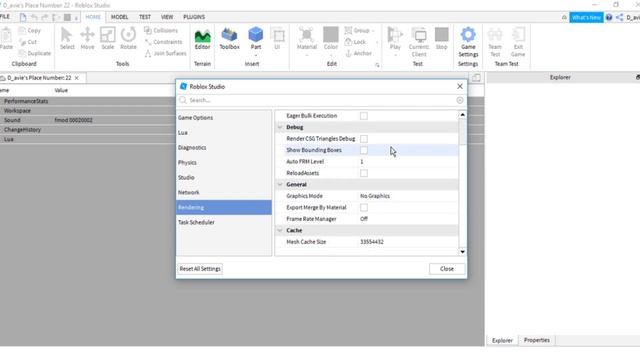Image resolution: width=640 pixels, height=360 pixels.
Task: Open the help question mark icon
Action: pyautogui.click(x=609, y=17)
